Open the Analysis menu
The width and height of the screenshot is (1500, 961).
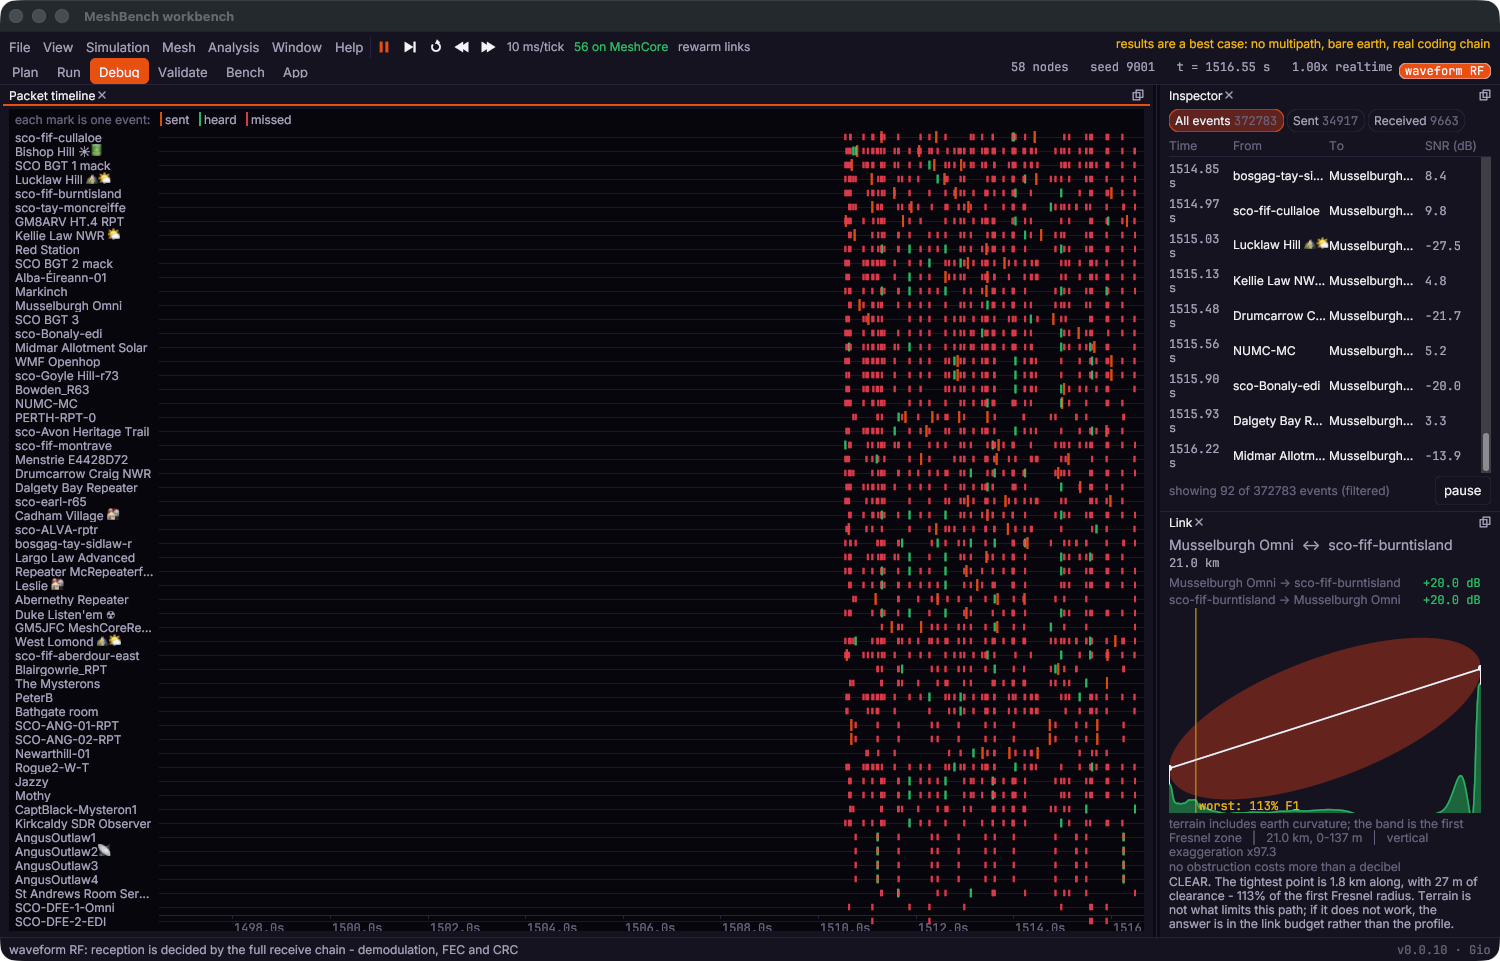[x=234, y=47]
